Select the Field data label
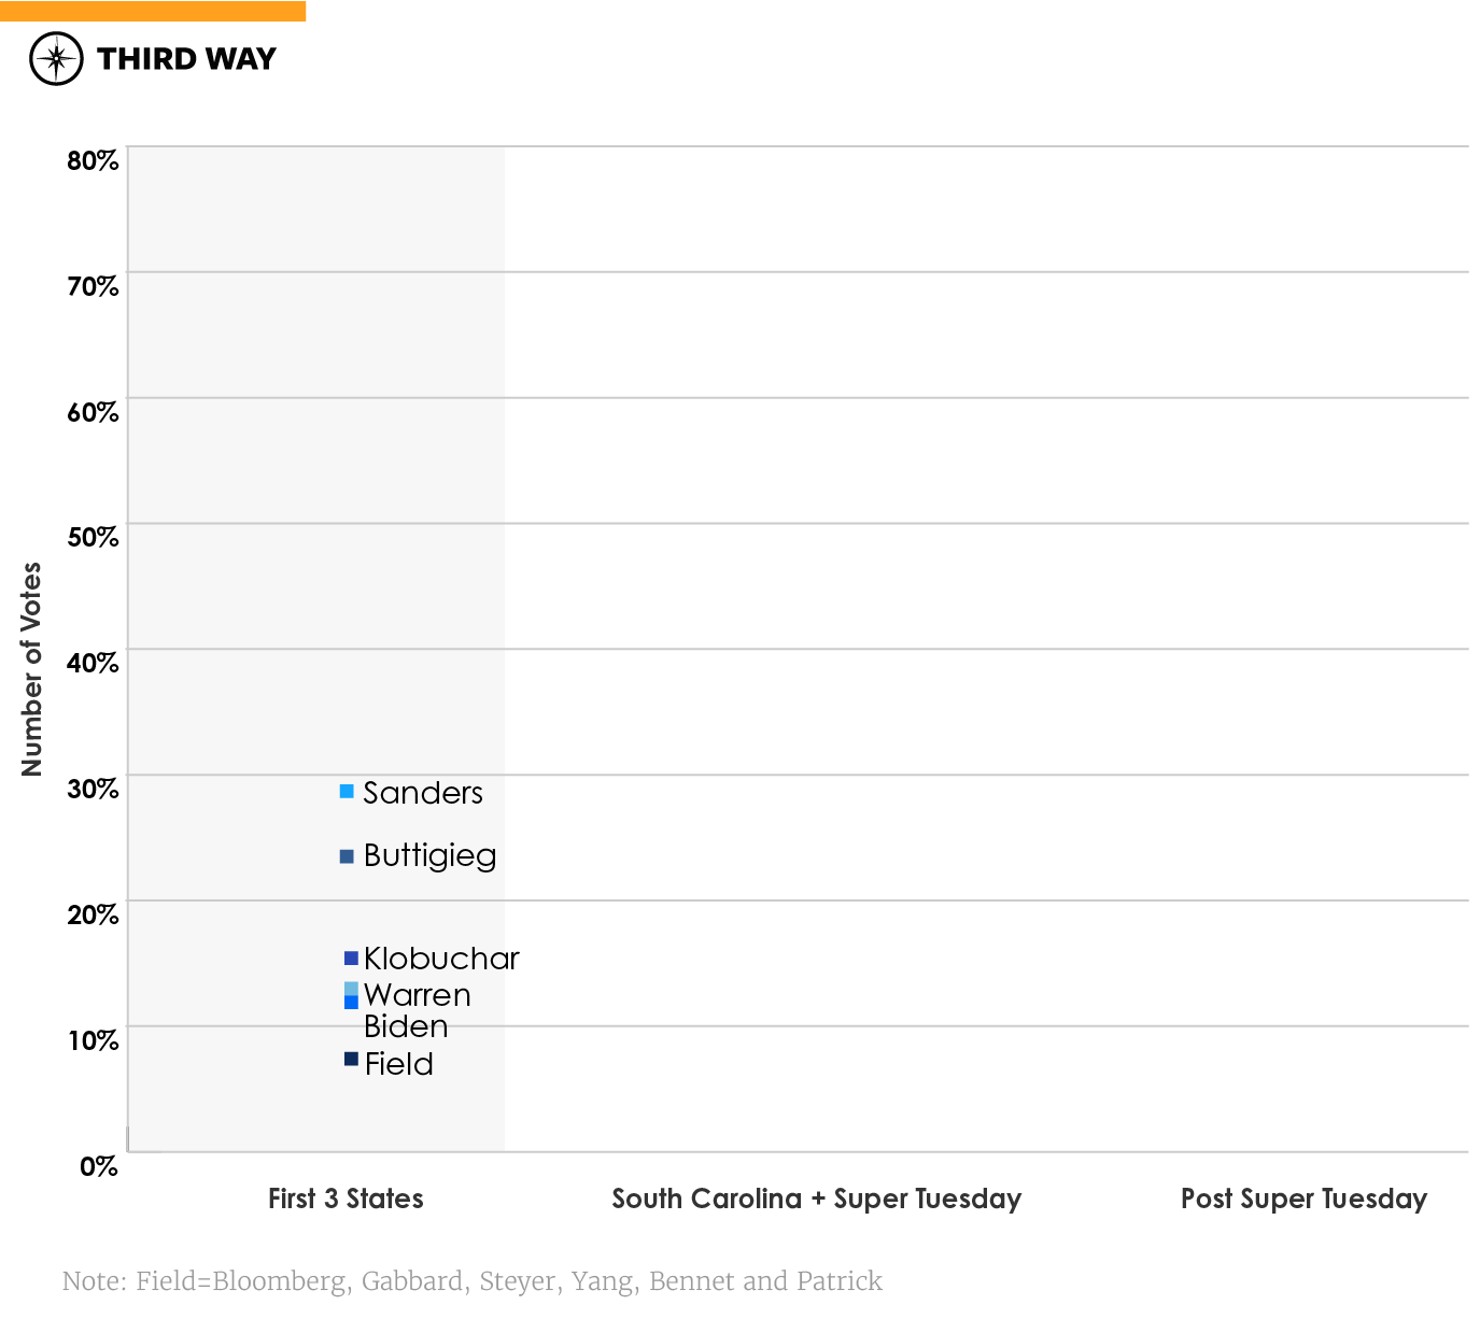 coord(398,1064)
